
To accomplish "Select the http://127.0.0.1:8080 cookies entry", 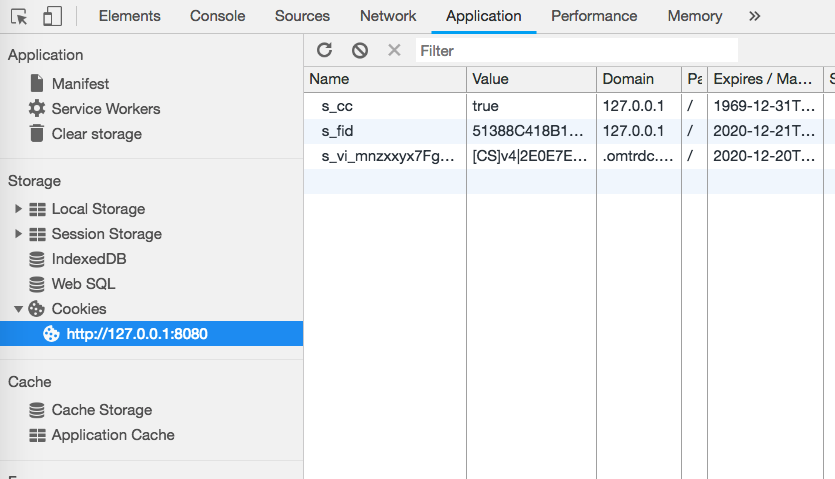I will tap(137, 334).
